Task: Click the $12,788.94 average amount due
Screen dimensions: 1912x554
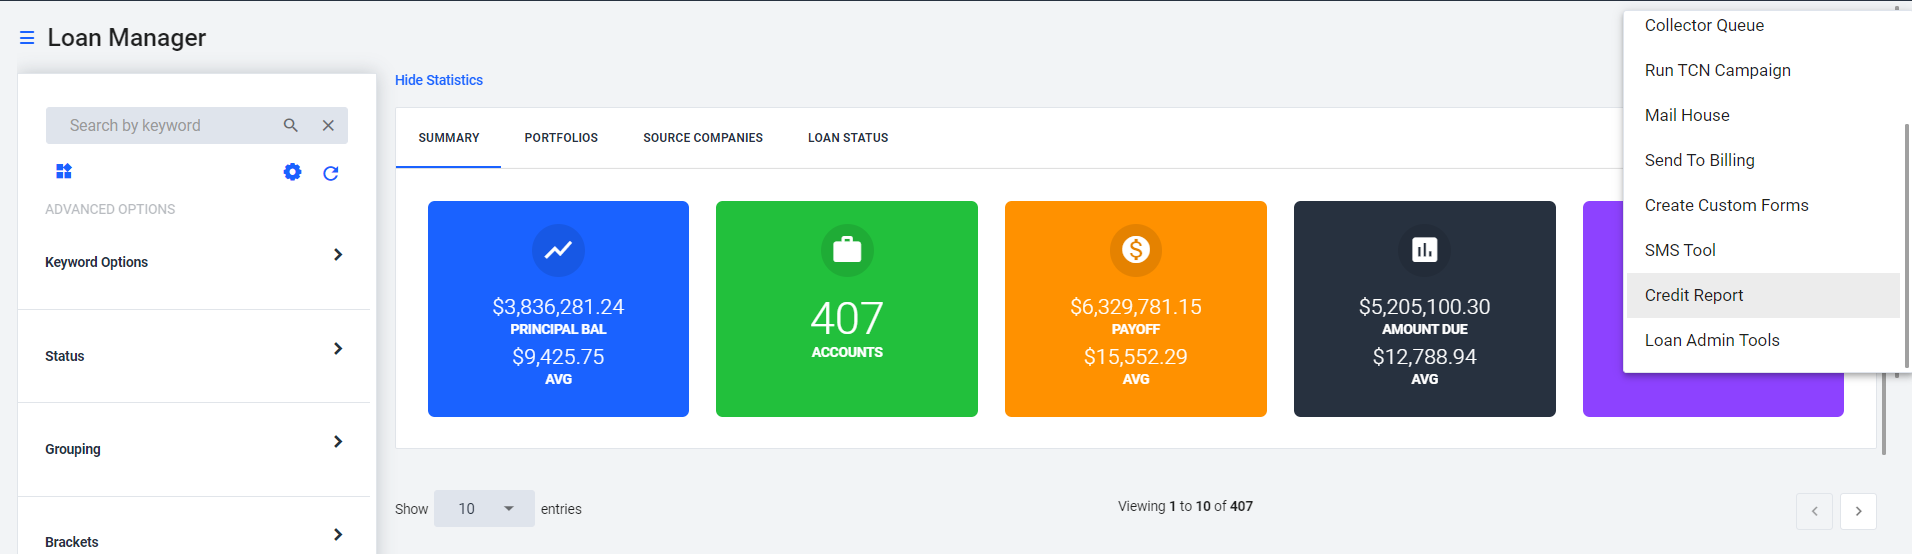Action: (1425, 357)
